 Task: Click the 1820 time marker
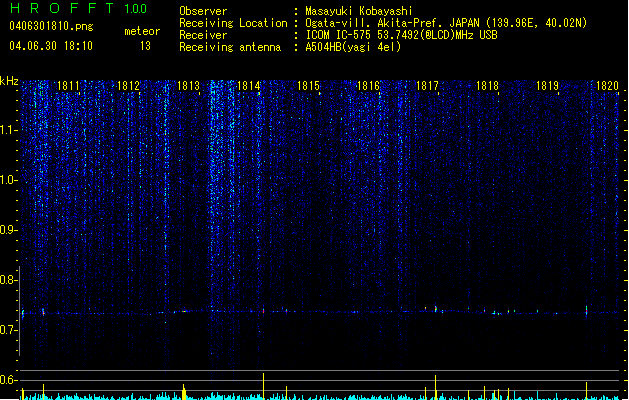(x=607, y=85)
